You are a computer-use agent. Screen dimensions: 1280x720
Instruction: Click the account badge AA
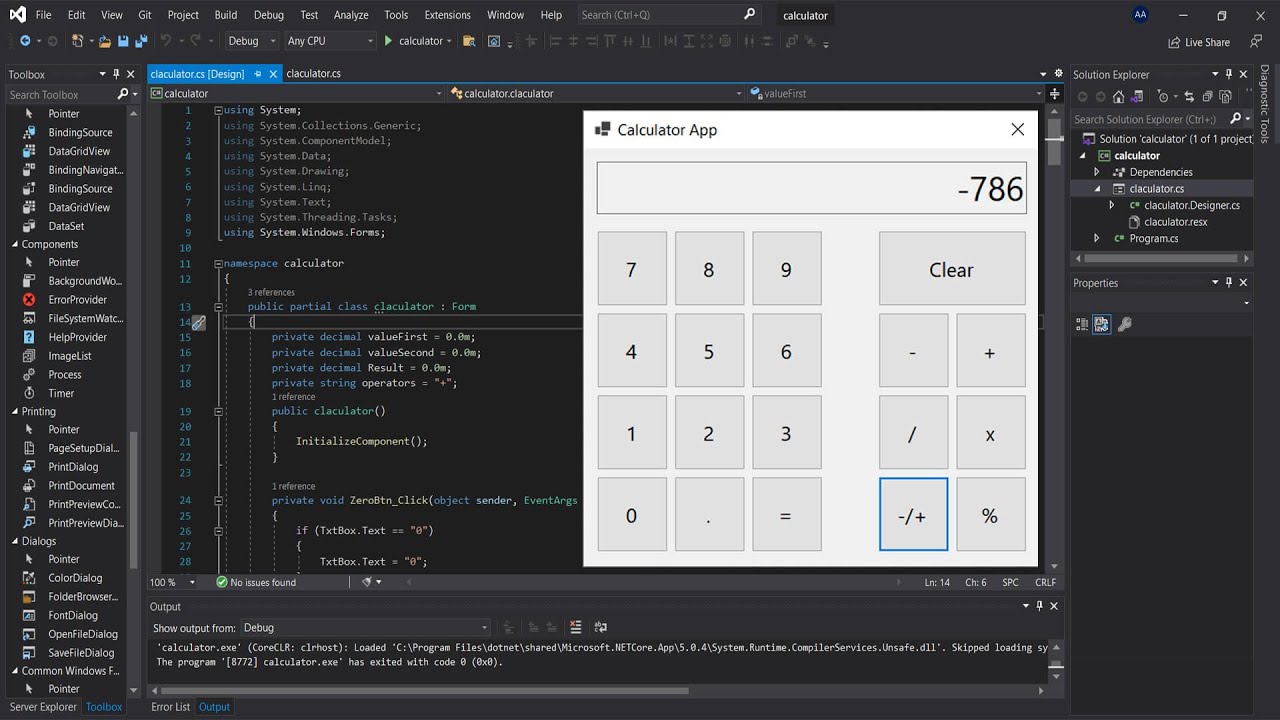tap(1141, 15)
